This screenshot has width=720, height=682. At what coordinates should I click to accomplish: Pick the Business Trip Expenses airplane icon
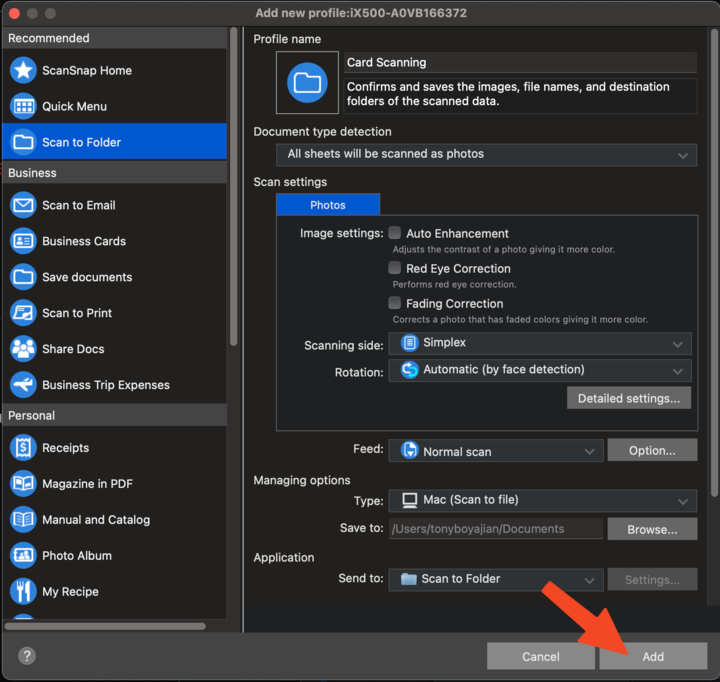23,384
